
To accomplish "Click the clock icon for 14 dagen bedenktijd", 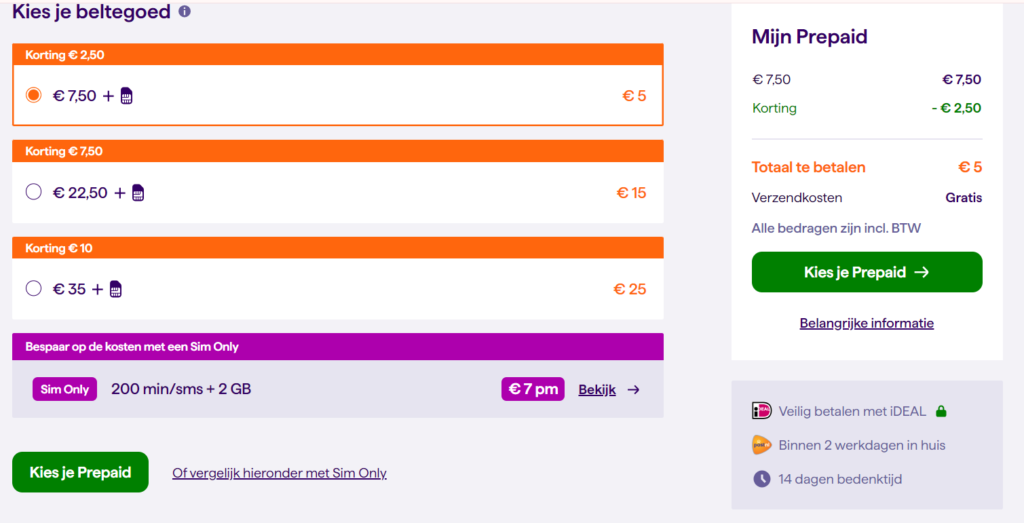I will click(x=762, y=479).
